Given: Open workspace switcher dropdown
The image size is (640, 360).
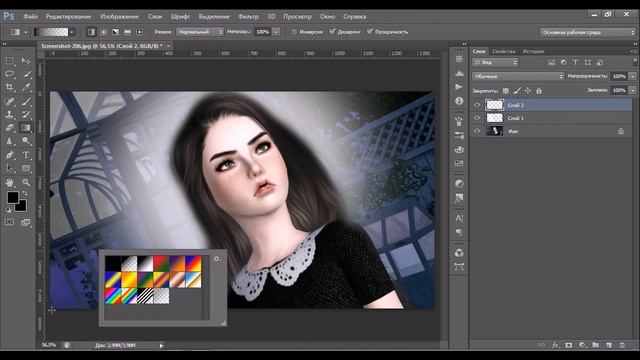Looking at the screenshot, I should point(588,32).
